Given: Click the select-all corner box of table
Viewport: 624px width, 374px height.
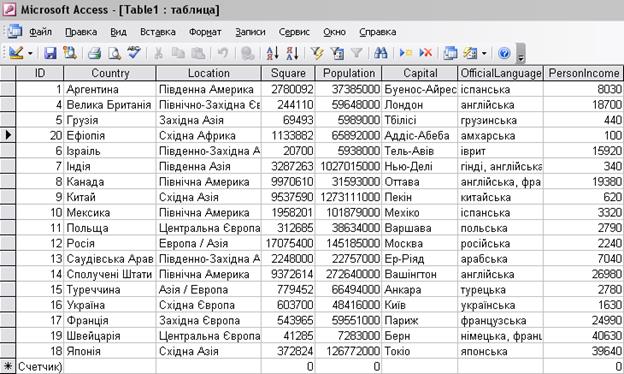Looking at the screenshot, I should pyautogui.click(x=8, y=73).
